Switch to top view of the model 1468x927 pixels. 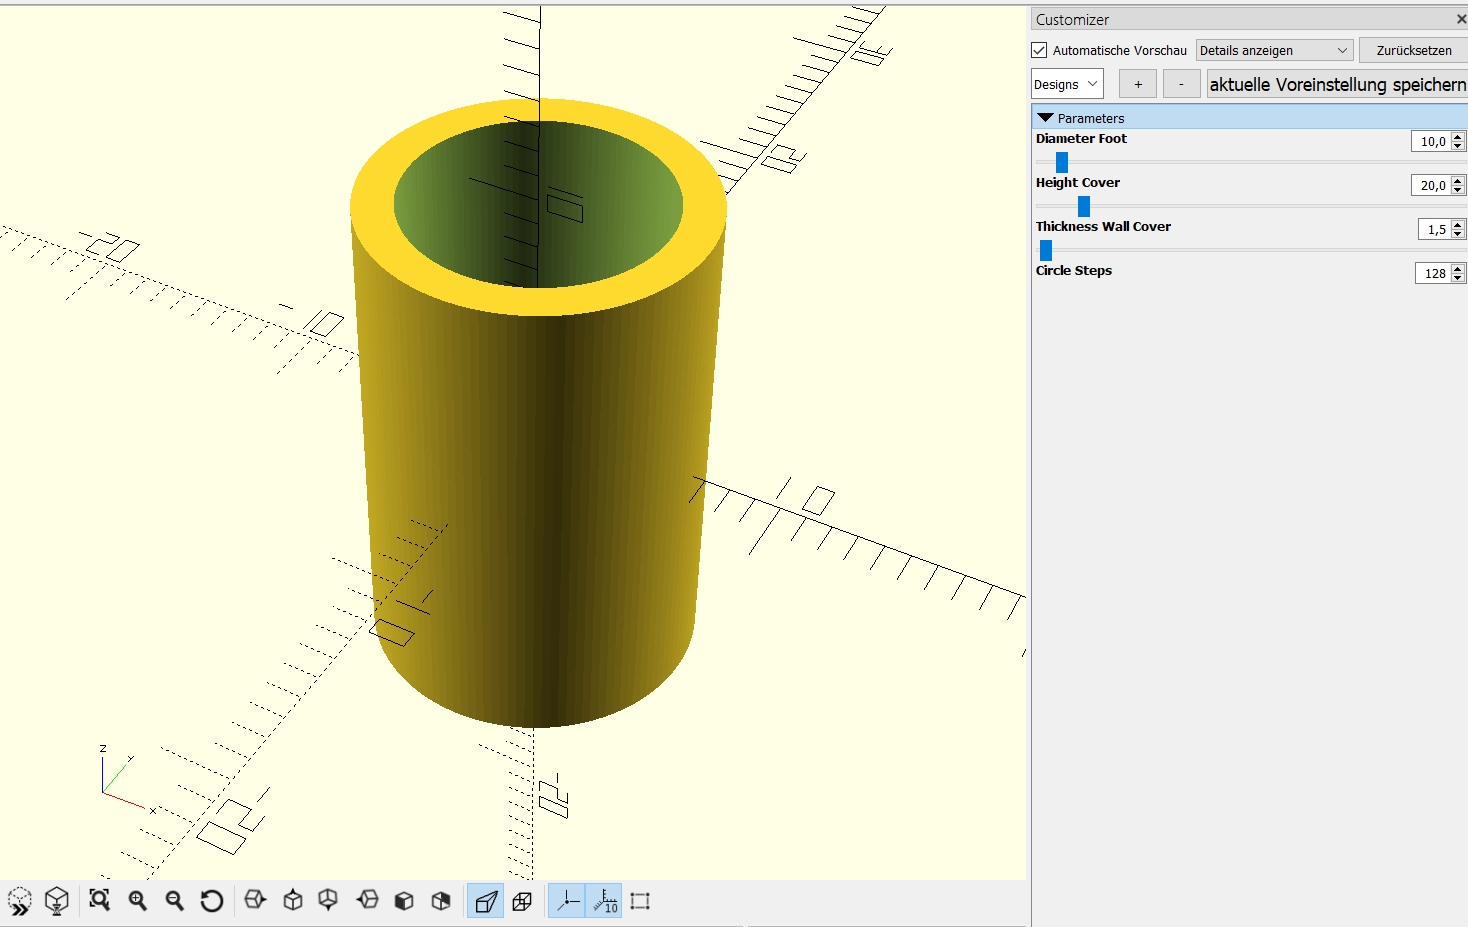pyautogui.click(x=292, y=900)
